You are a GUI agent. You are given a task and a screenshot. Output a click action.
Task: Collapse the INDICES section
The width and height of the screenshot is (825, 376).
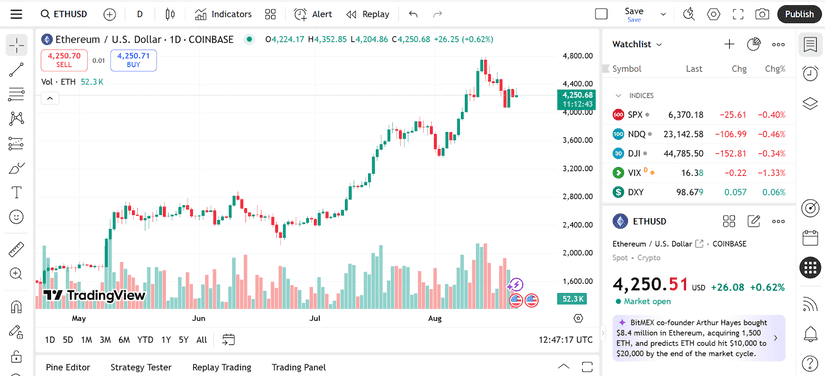tap(618, 96)
